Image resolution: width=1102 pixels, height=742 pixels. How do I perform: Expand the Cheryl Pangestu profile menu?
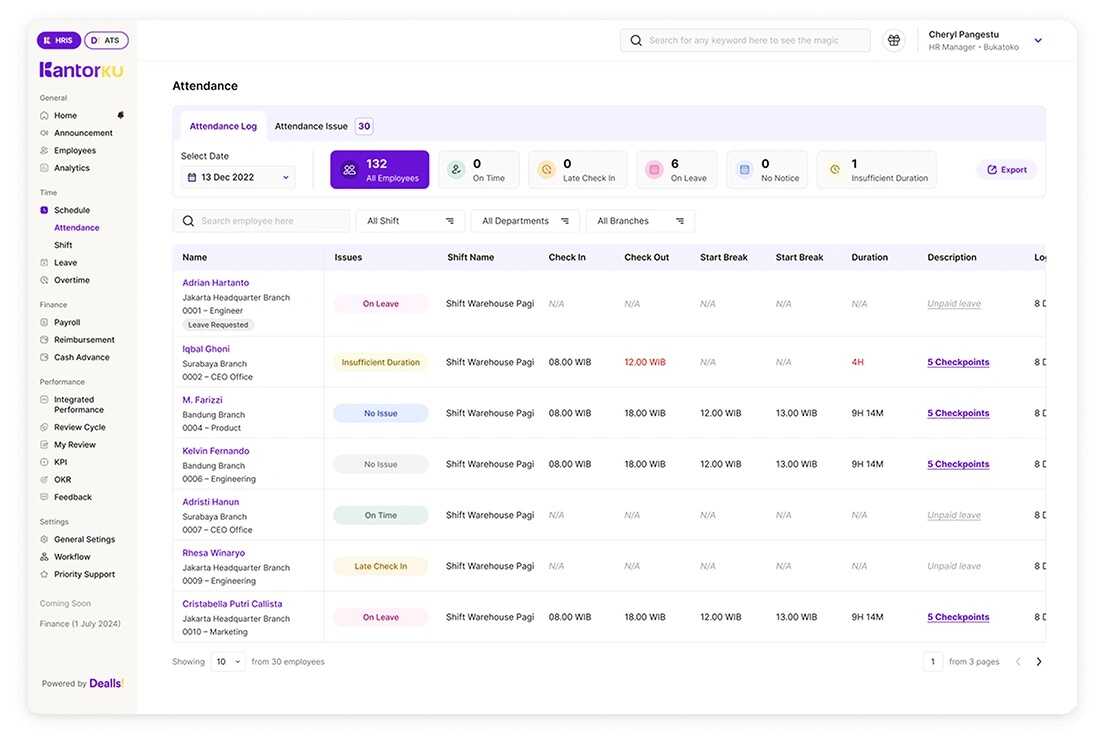point(1038,41)
